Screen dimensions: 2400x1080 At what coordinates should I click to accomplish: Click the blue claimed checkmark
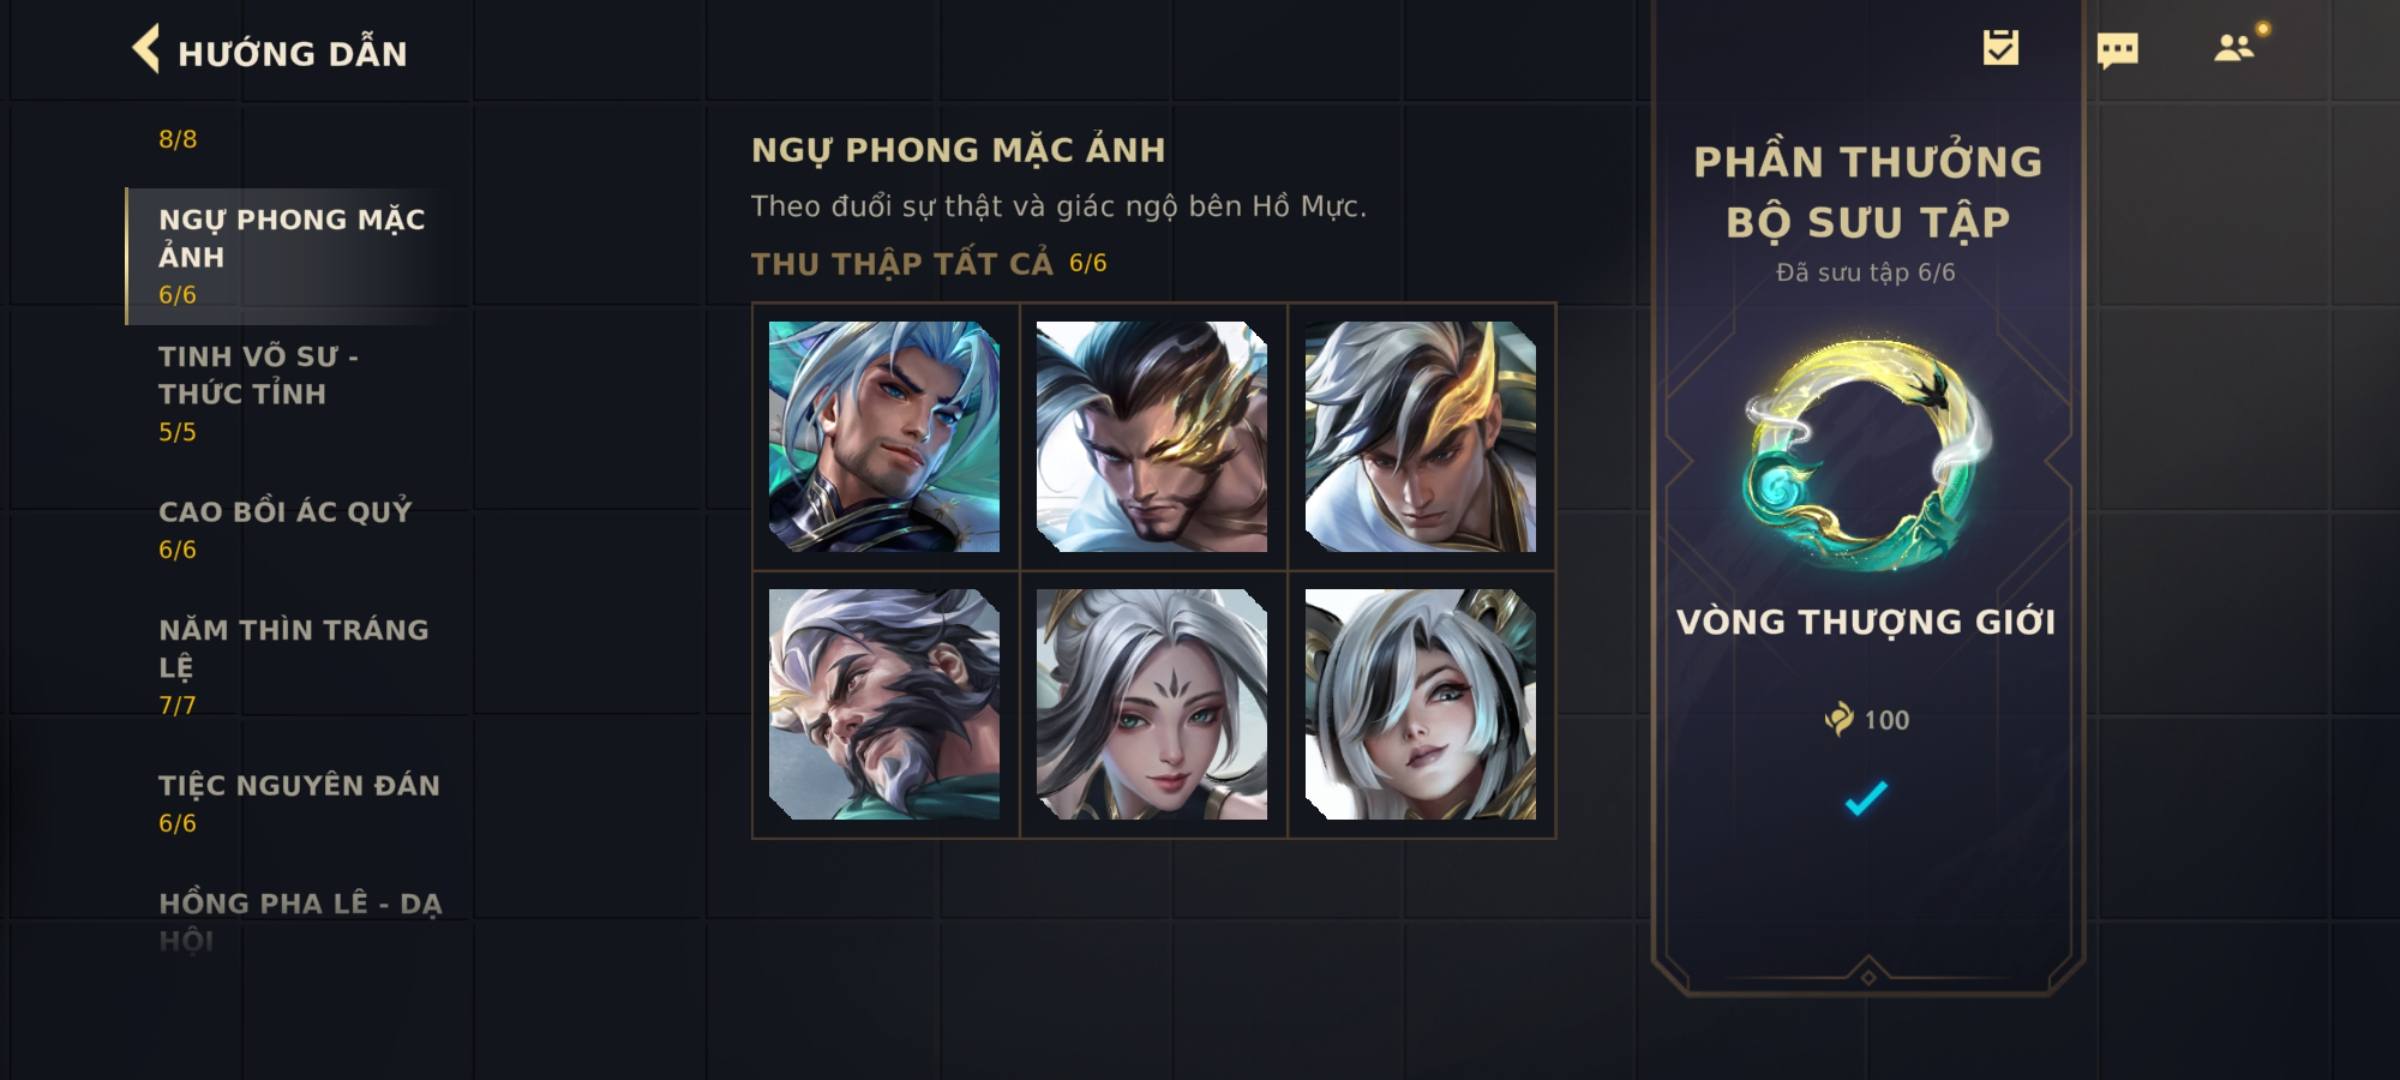click(1866, 797)
